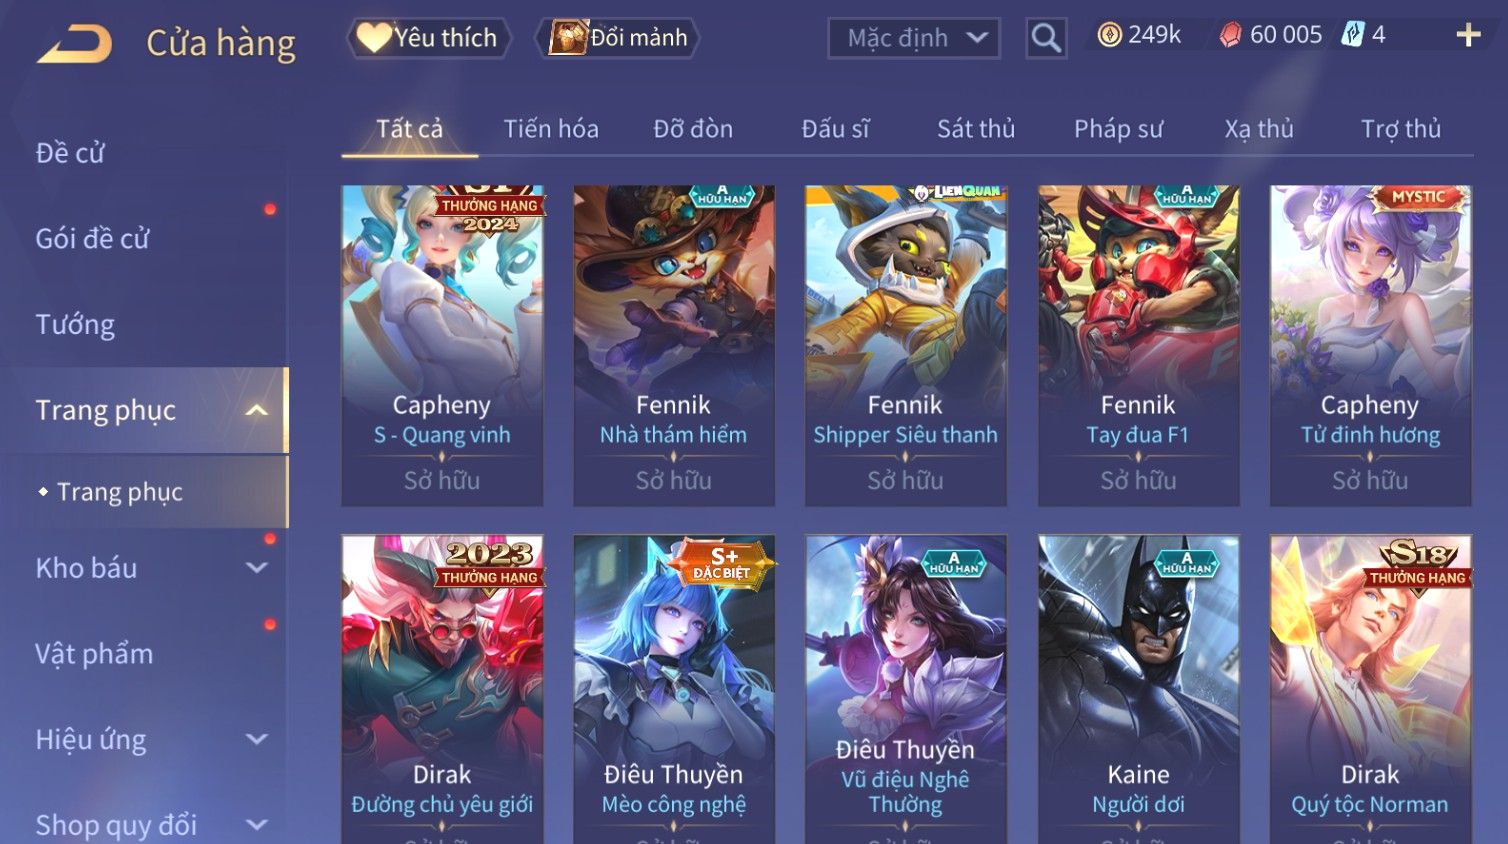
Task: Expand the Hiệu ứng sidebar section
Action: (x=257, y=740)
